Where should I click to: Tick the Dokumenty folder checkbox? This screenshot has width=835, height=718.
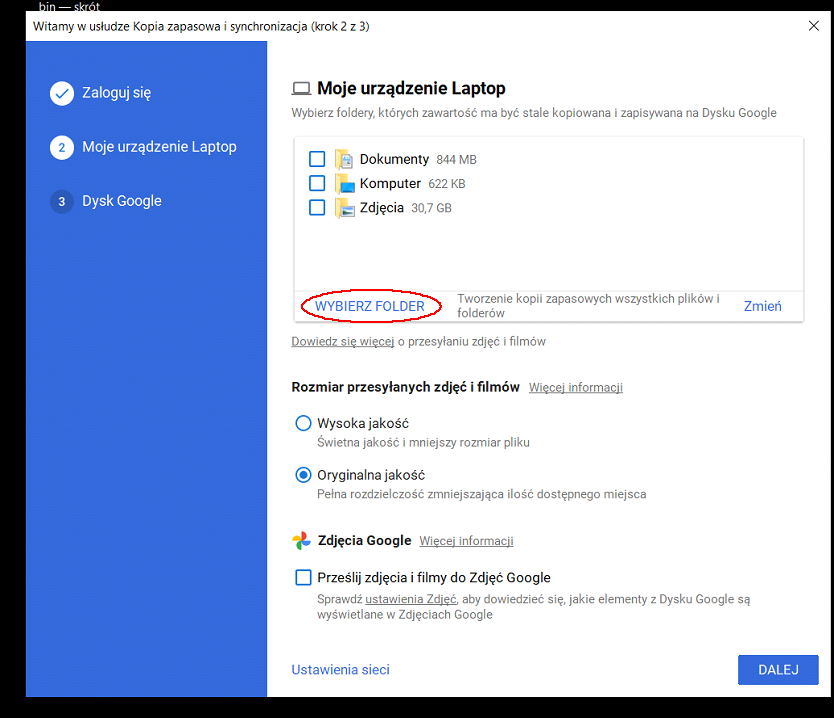coord(317,159)
